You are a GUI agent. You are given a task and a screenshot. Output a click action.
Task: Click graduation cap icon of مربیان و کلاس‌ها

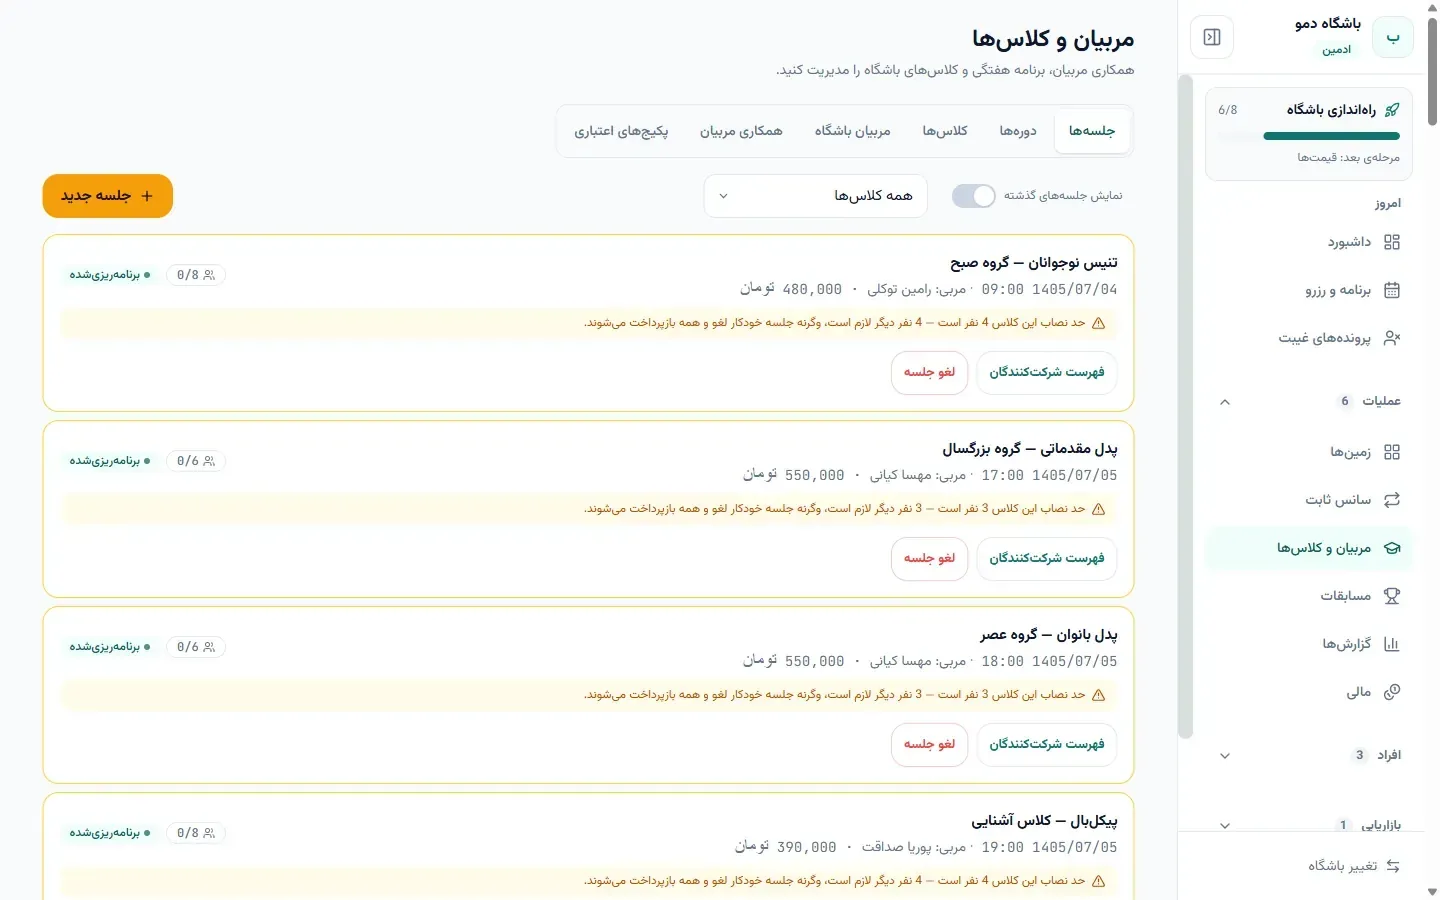click(x=1392, y=548)
